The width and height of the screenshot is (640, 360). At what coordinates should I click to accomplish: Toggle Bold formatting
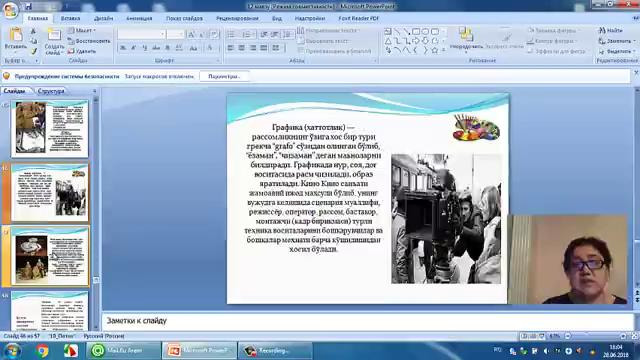(x=123, y=48)
